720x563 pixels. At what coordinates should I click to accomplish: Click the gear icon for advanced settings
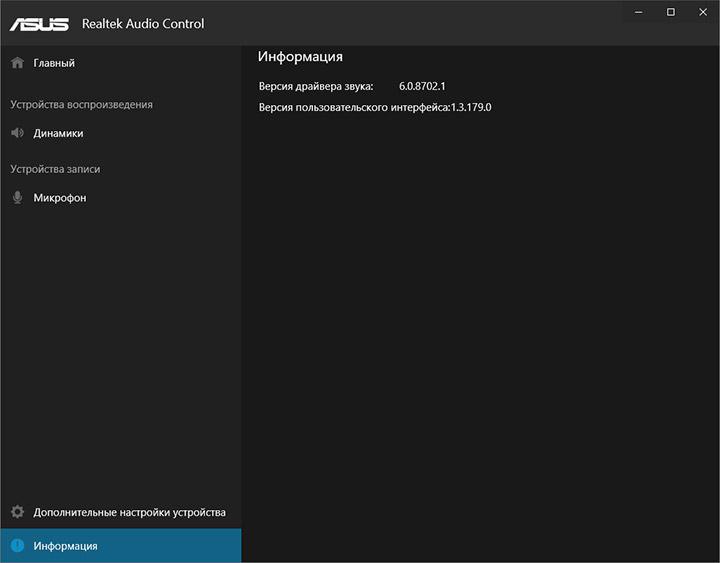click(17, 512)
